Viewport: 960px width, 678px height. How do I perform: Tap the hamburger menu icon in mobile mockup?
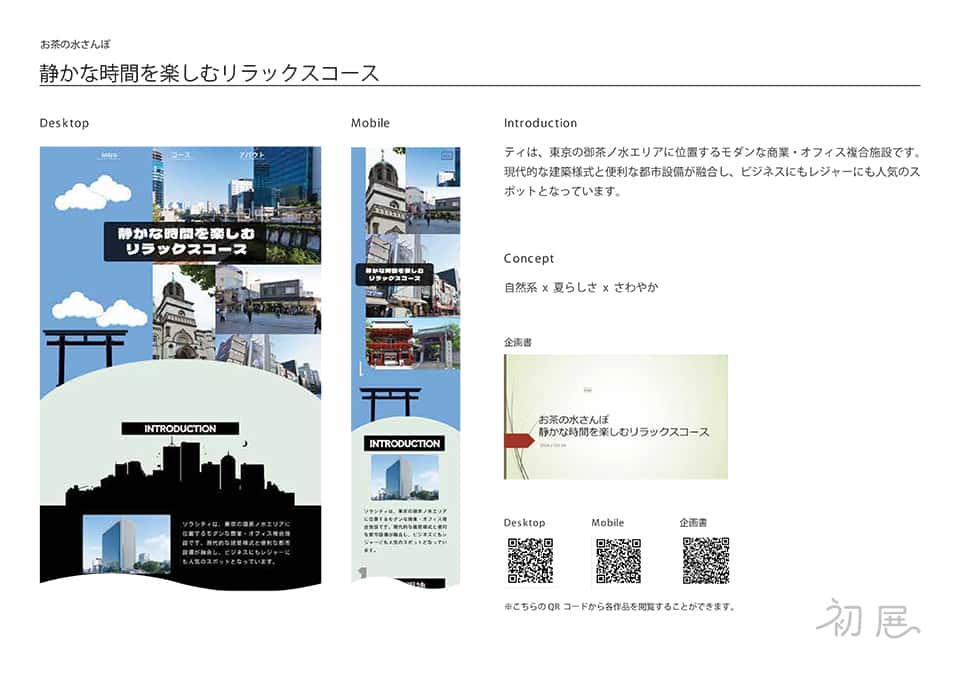447,156
